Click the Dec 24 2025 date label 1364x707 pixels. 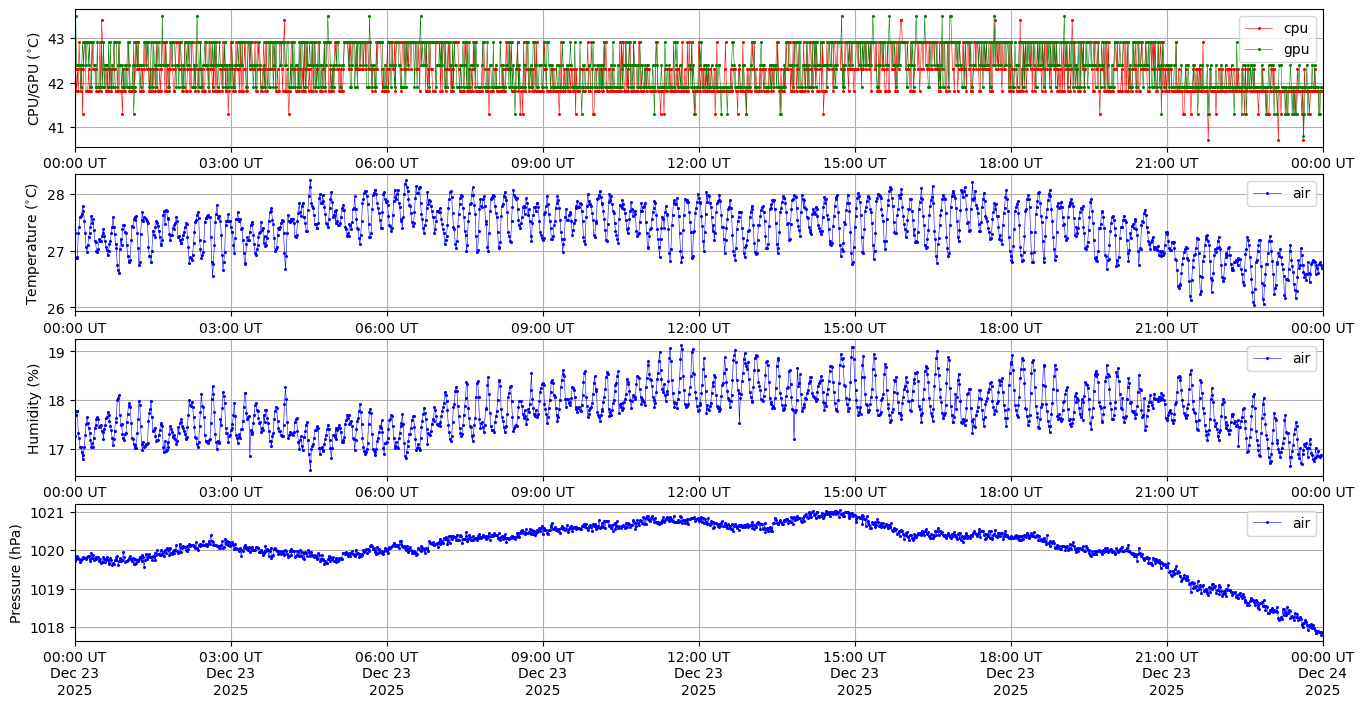click(x=1322, y=674)
